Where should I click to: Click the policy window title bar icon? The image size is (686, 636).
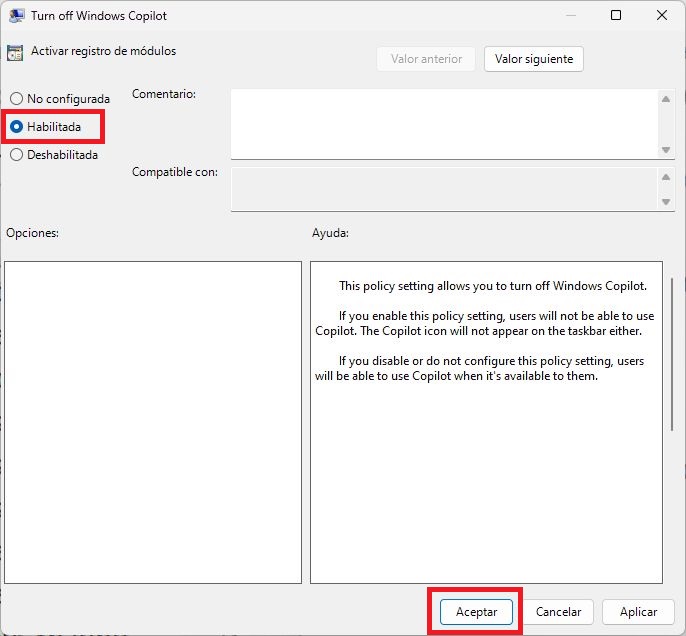[x=16, y=15]
